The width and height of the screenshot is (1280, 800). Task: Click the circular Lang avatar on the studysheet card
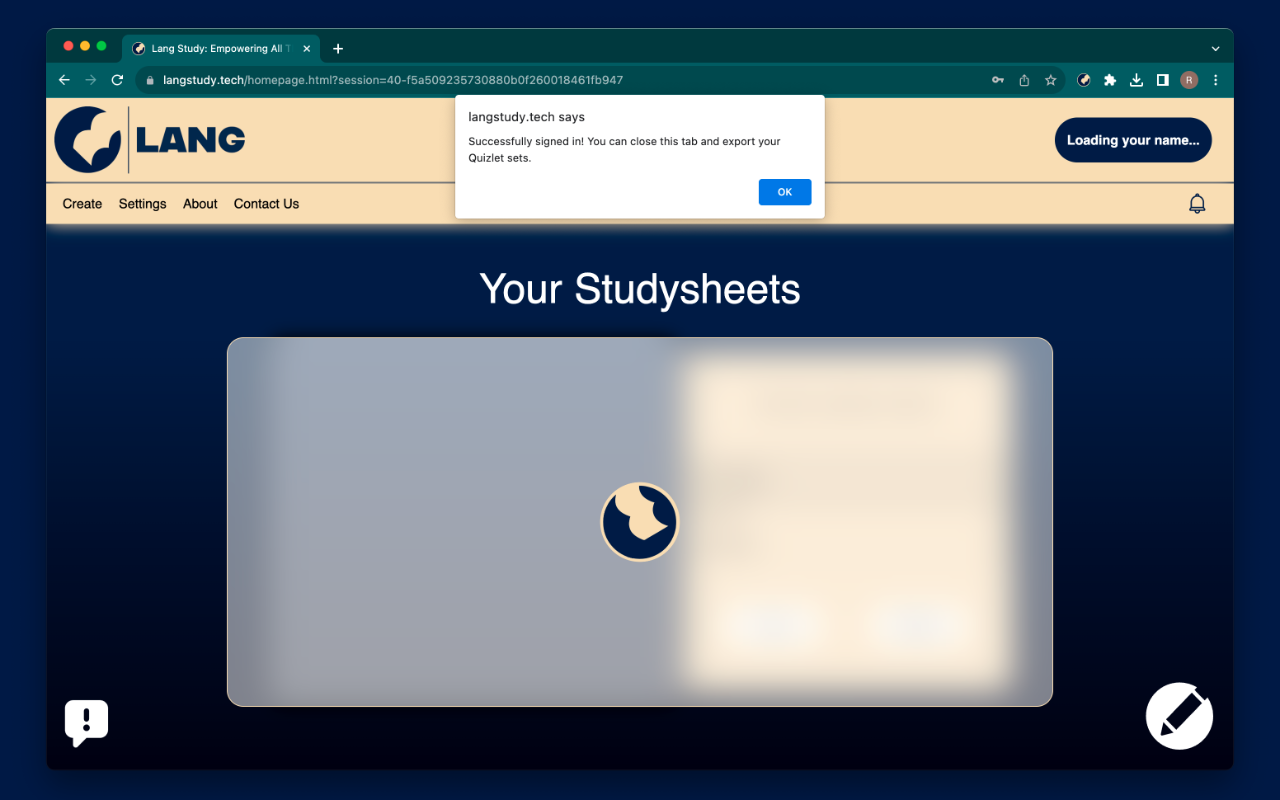coord(640,521)
